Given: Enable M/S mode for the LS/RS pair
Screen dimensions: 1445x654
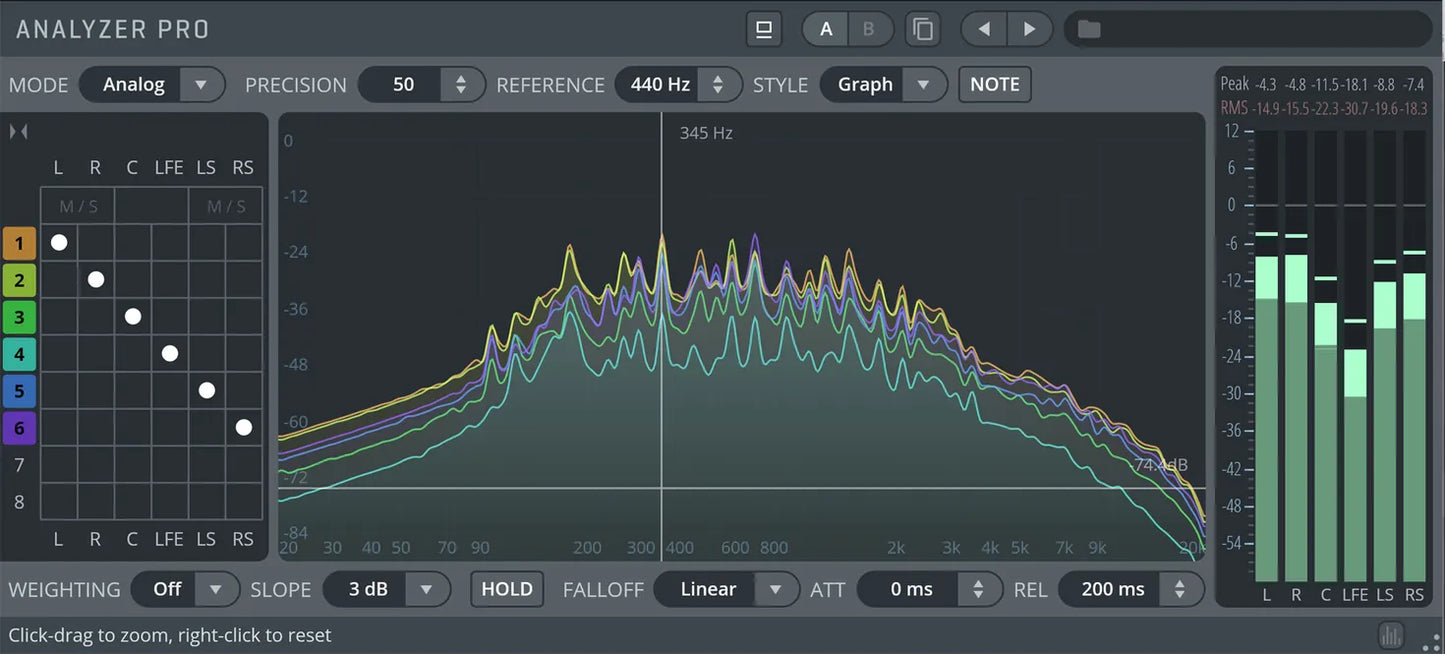Looking at the screenshot, I should coord(226,206).
